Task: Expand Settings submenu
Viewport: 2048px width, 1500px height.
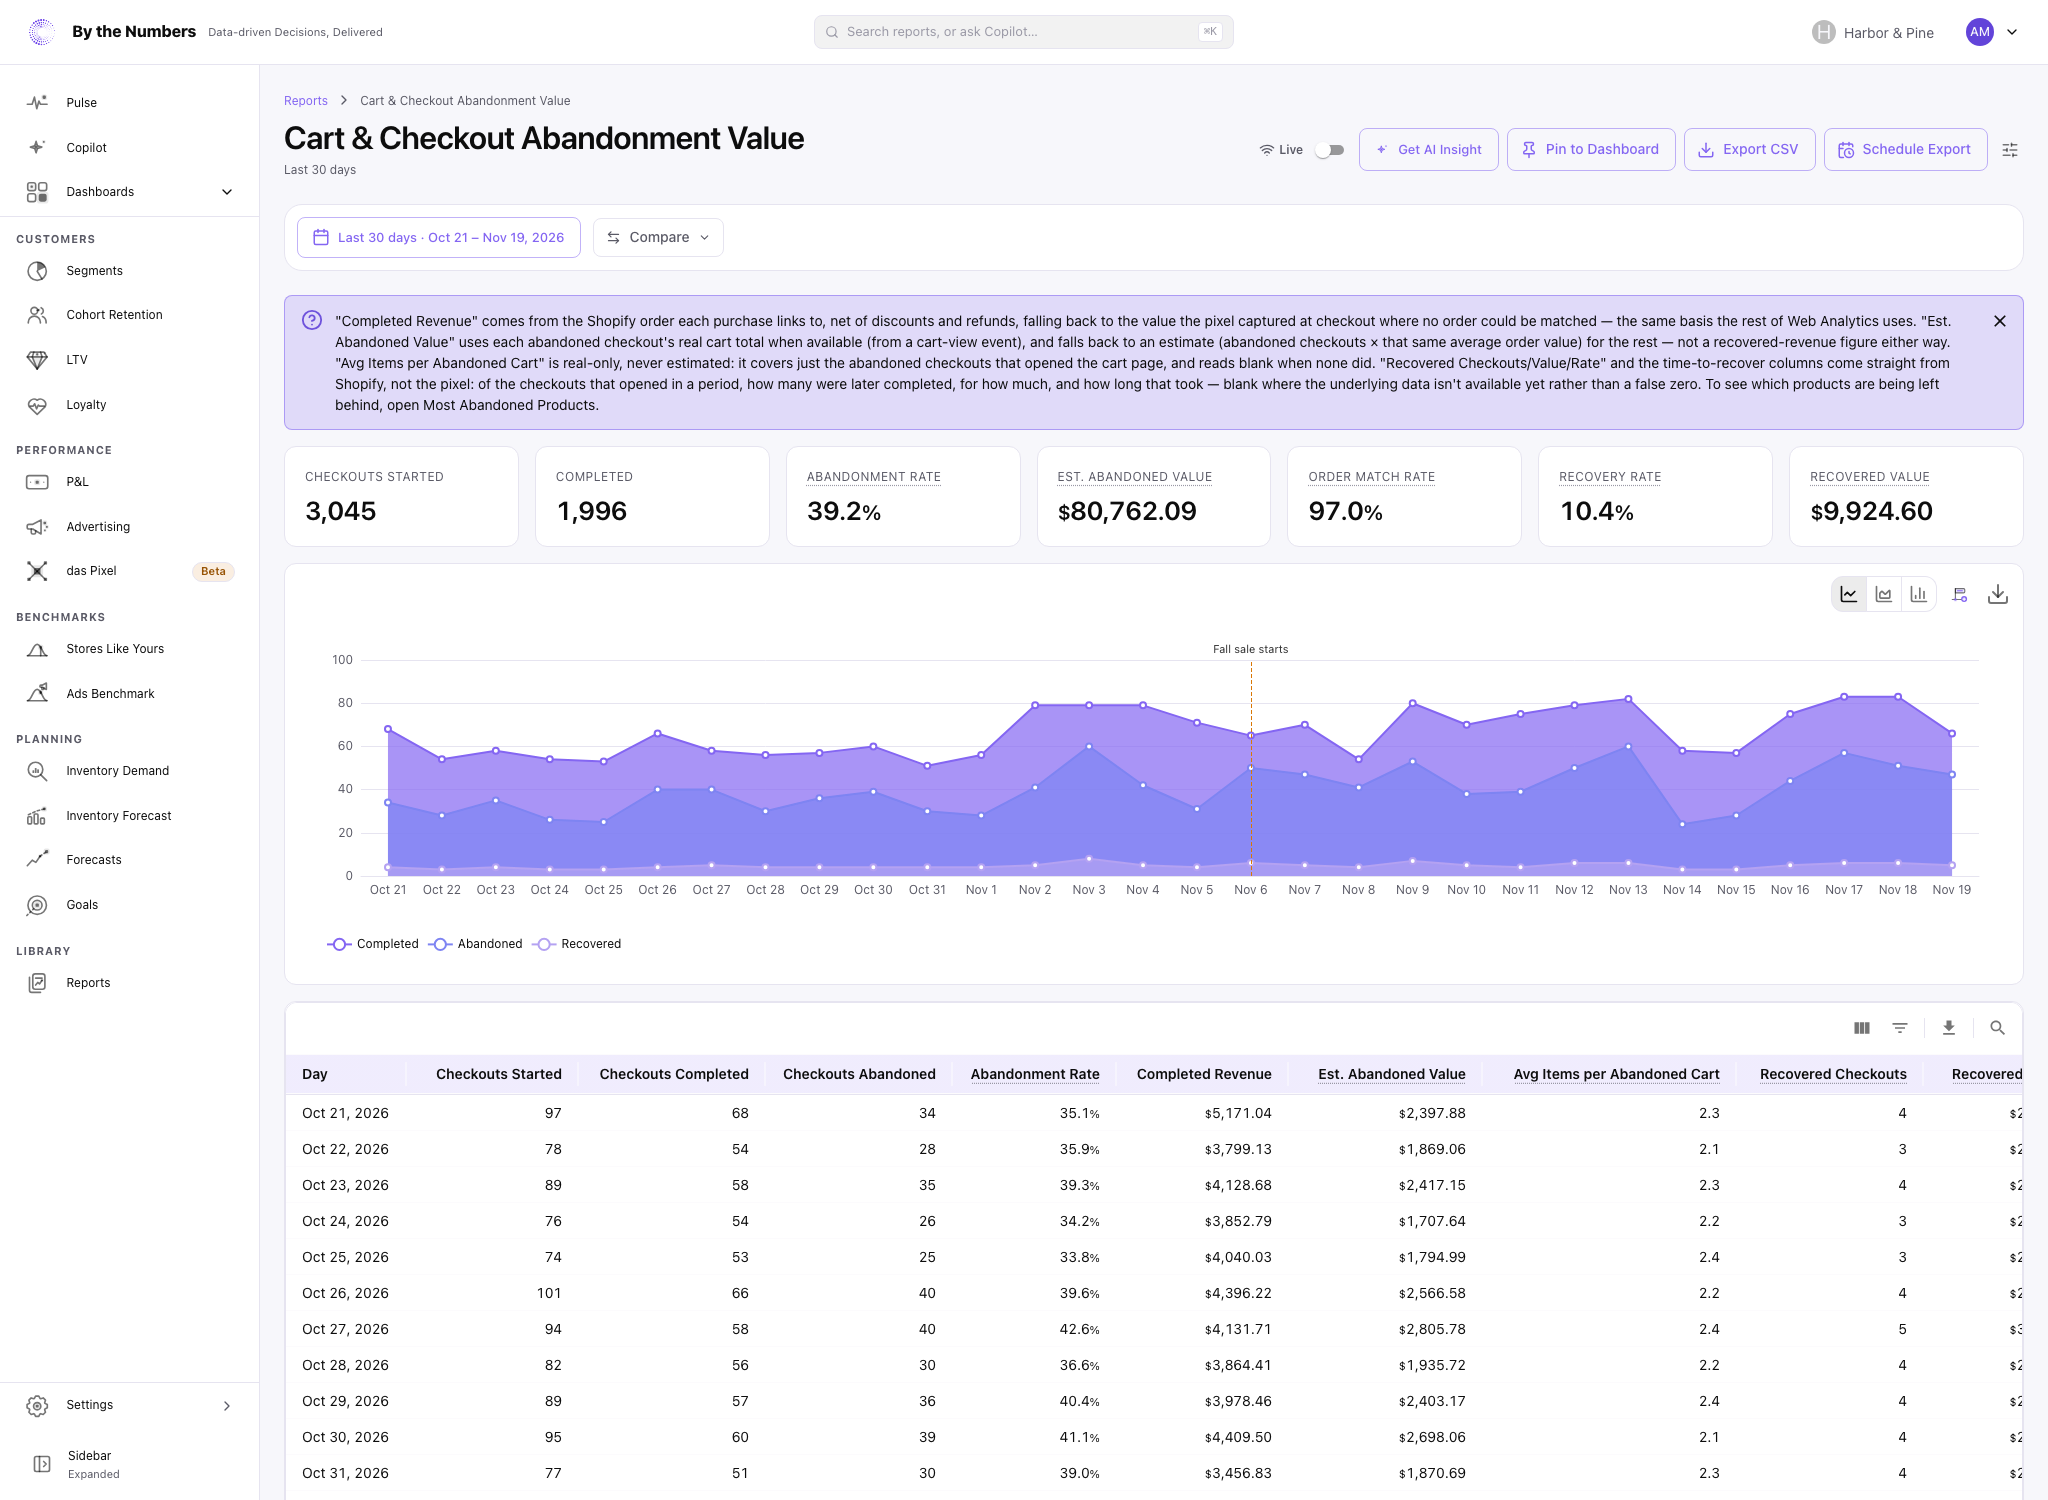Action: click(129, 1406)
